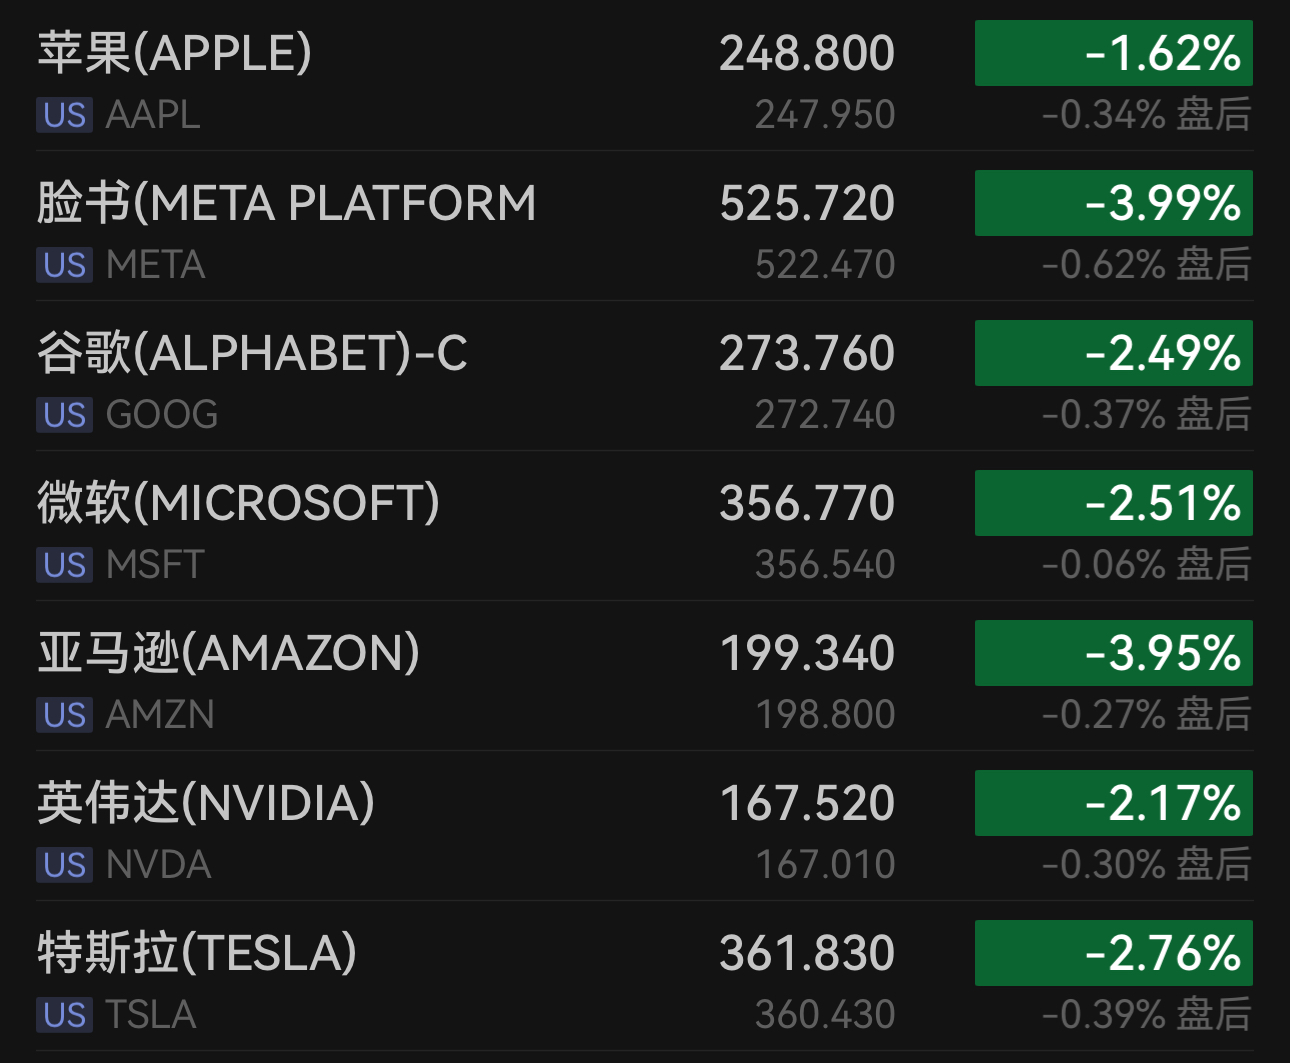Screen dimensions: 1290x1063
Task: Click the US market badge beside NVDA
Action: click(65, 865)
